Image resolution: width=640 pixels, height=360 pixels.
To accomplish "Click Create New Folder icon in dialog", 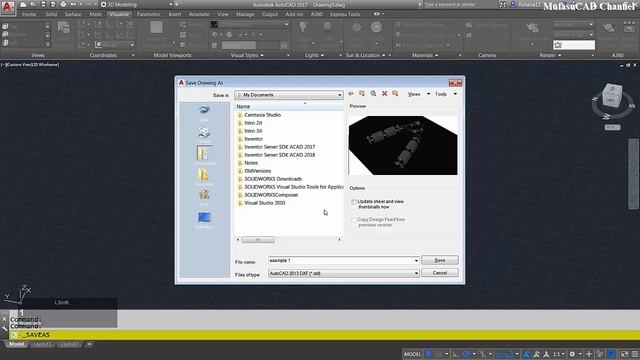I will click(x=395, y=94).
